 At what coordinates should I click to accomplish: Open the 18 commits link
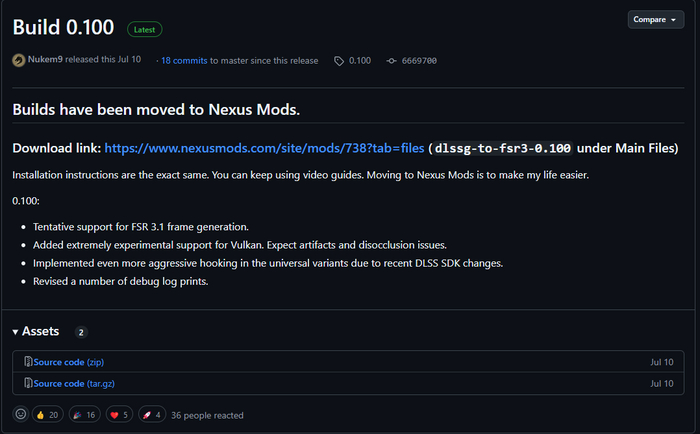(x=185, y=61)
